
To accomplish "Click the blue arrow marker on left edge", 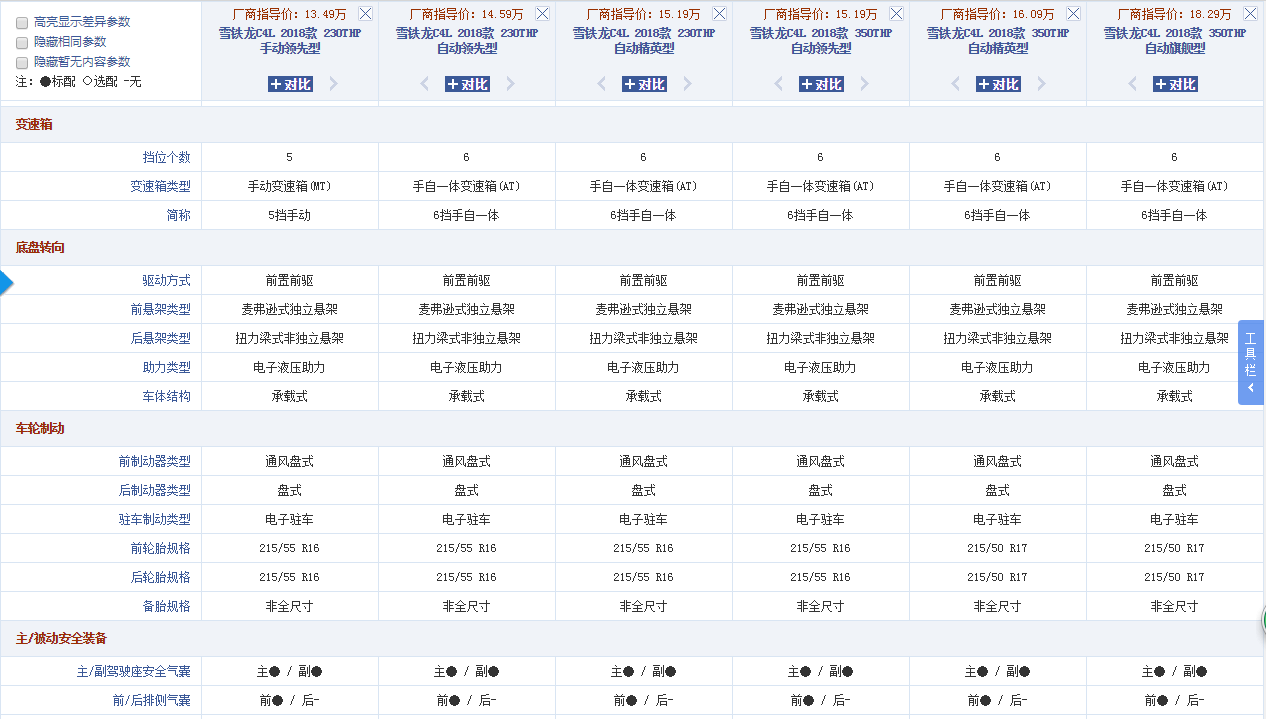I will pyautogui.click(x=6, y=282).
